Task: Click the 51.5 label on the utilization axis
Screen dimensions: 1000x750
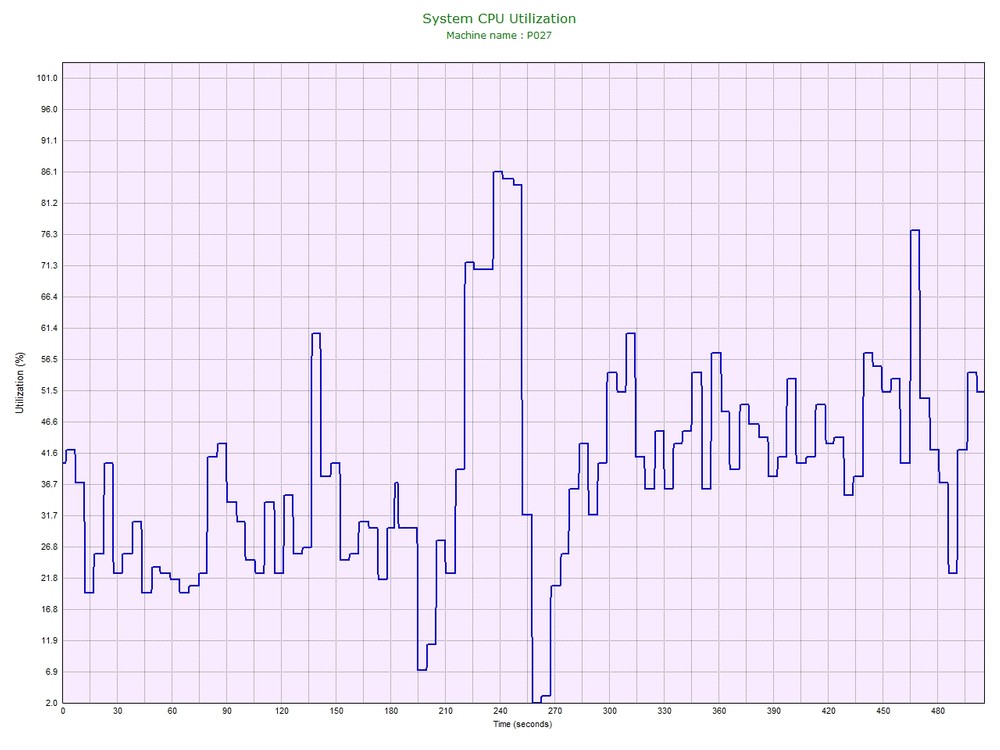Action: tap(47, 391)
